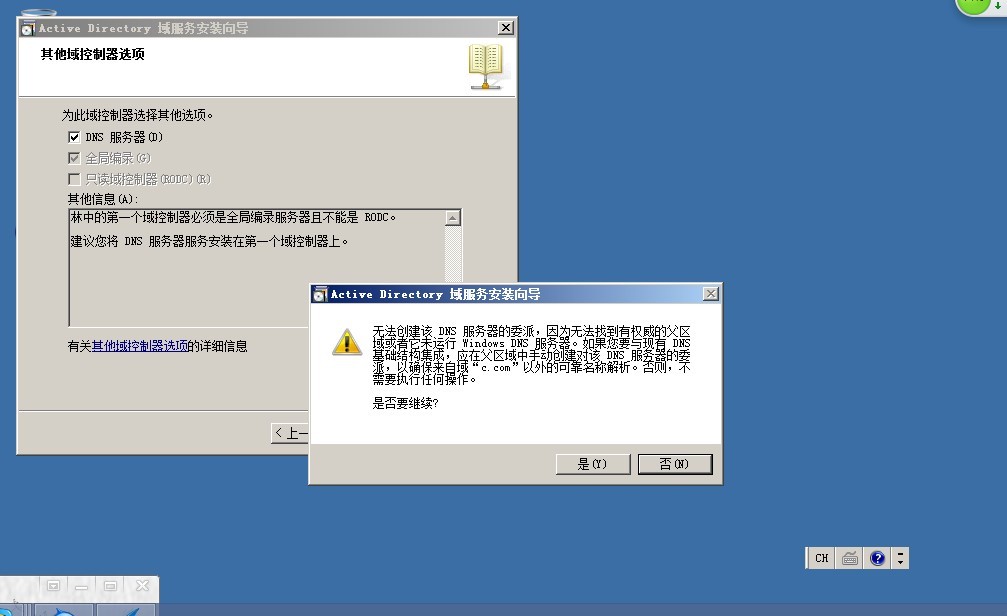1007x616 pixels.
Task: Click the grayed 全局编录 checkbox
Action: tap(74, 158)
